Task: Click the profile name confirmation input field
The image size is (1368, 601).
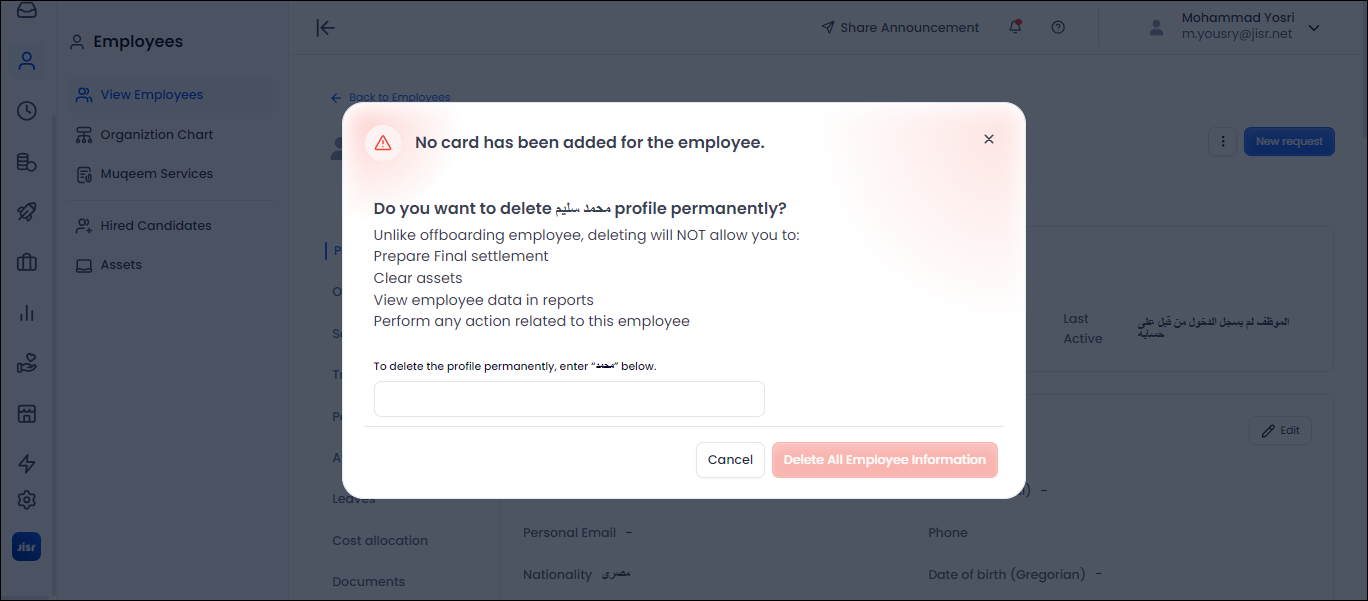Action: pos(569,399)
